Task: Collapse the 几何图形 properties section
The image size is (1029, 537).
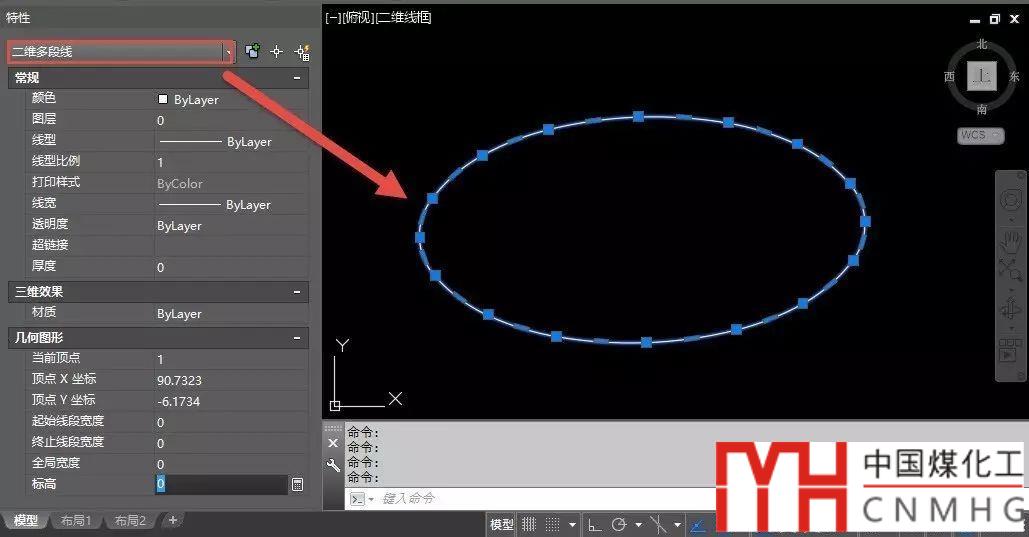Action: pos(297,337)
